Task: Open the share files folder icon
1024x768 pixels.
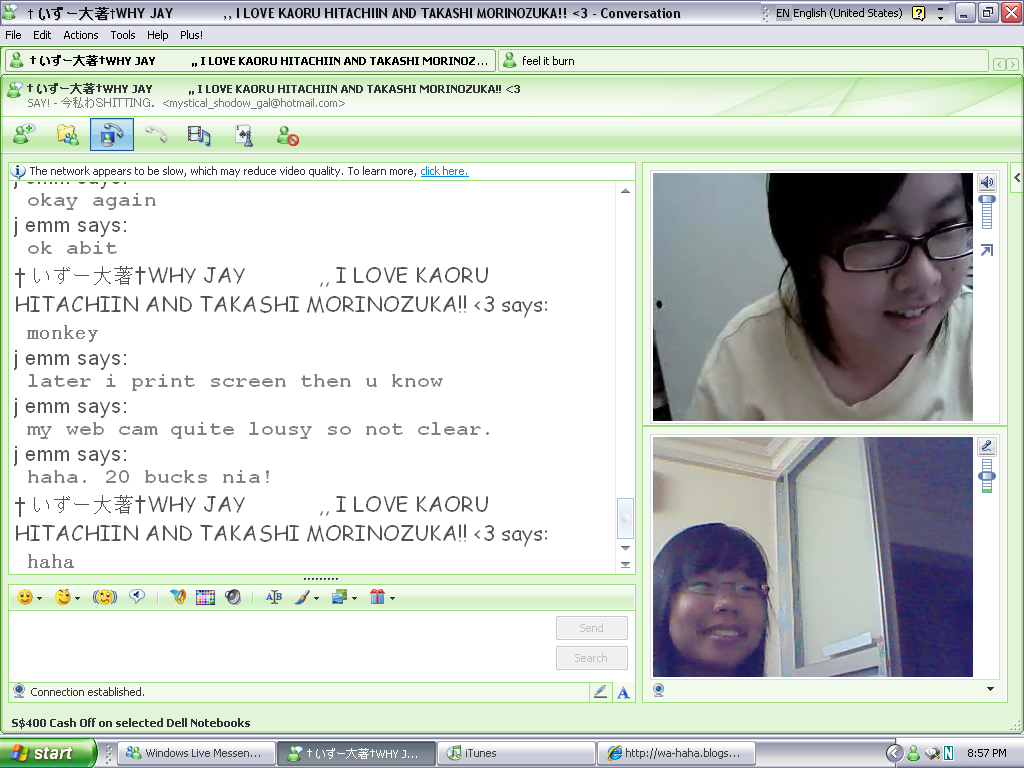Action: (67, 135)
